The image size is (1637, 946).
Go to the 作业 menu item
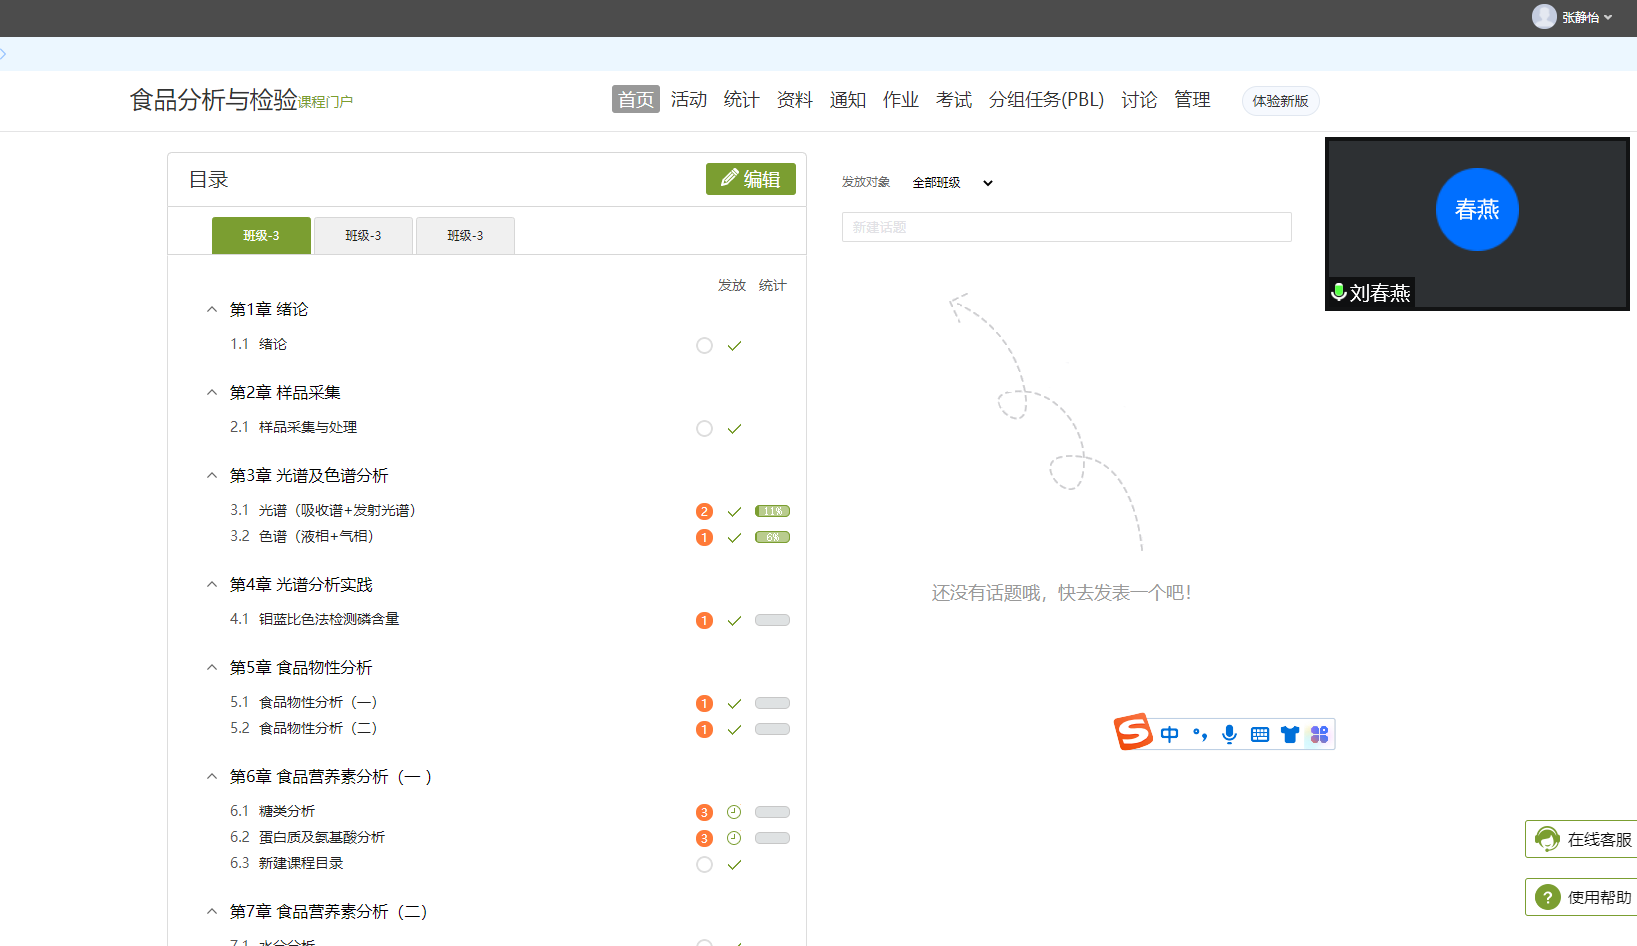click(900, 100)
